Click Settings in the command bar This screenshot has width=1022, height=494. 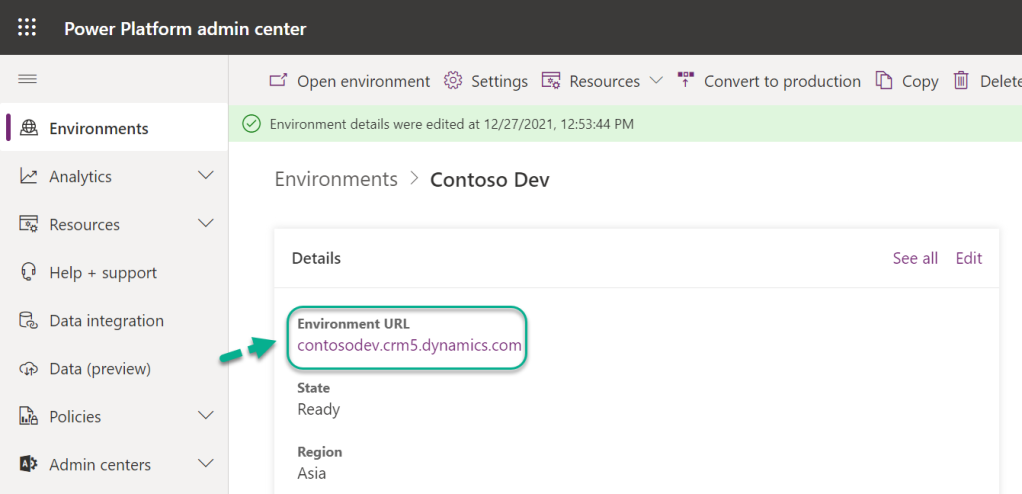486,81
